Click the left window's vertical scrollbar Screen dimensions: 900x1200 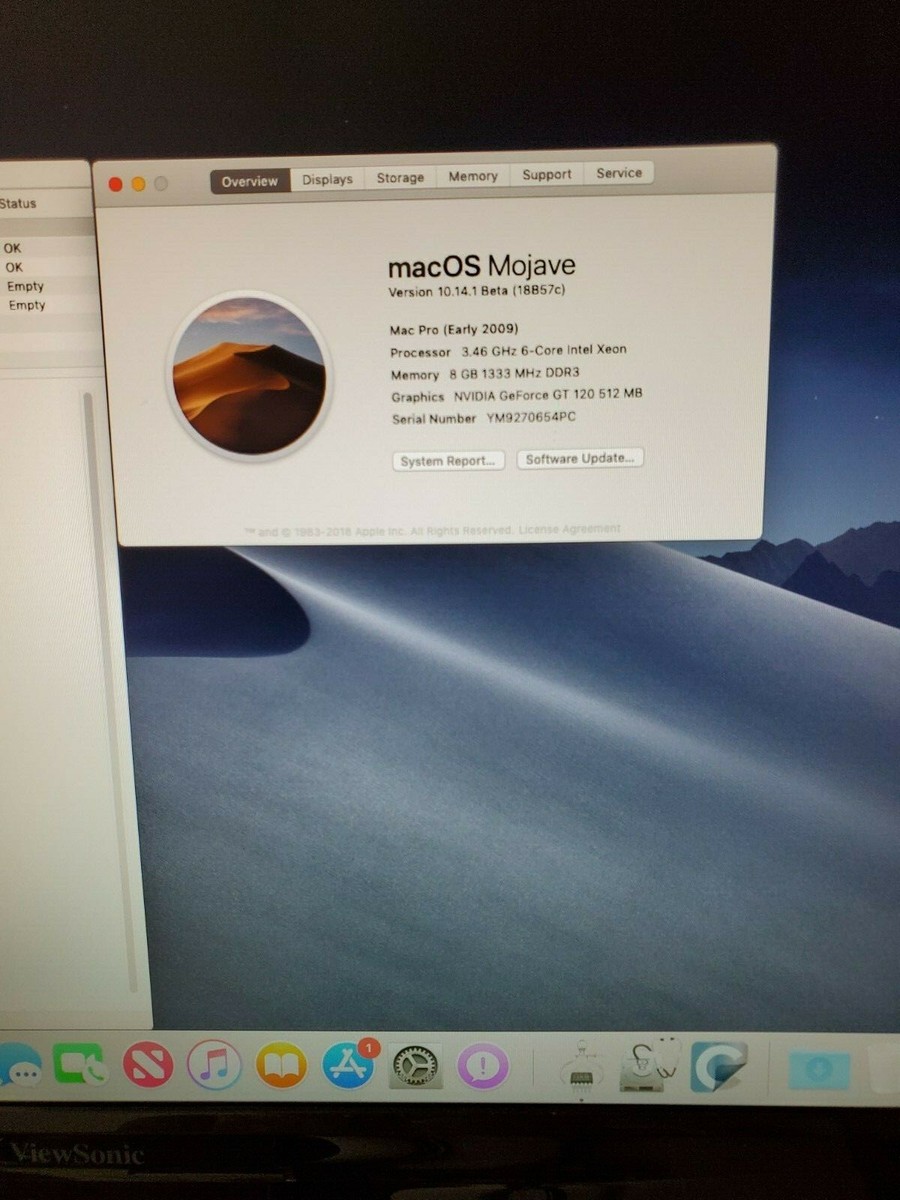point(112,690)
